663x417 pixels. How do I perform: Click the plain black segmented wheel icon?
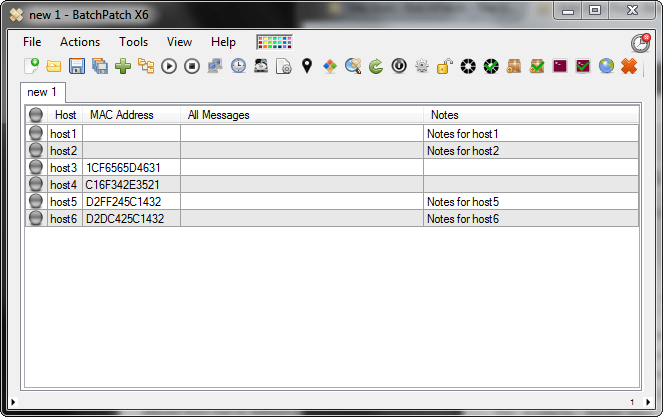[x=468, y=66]
